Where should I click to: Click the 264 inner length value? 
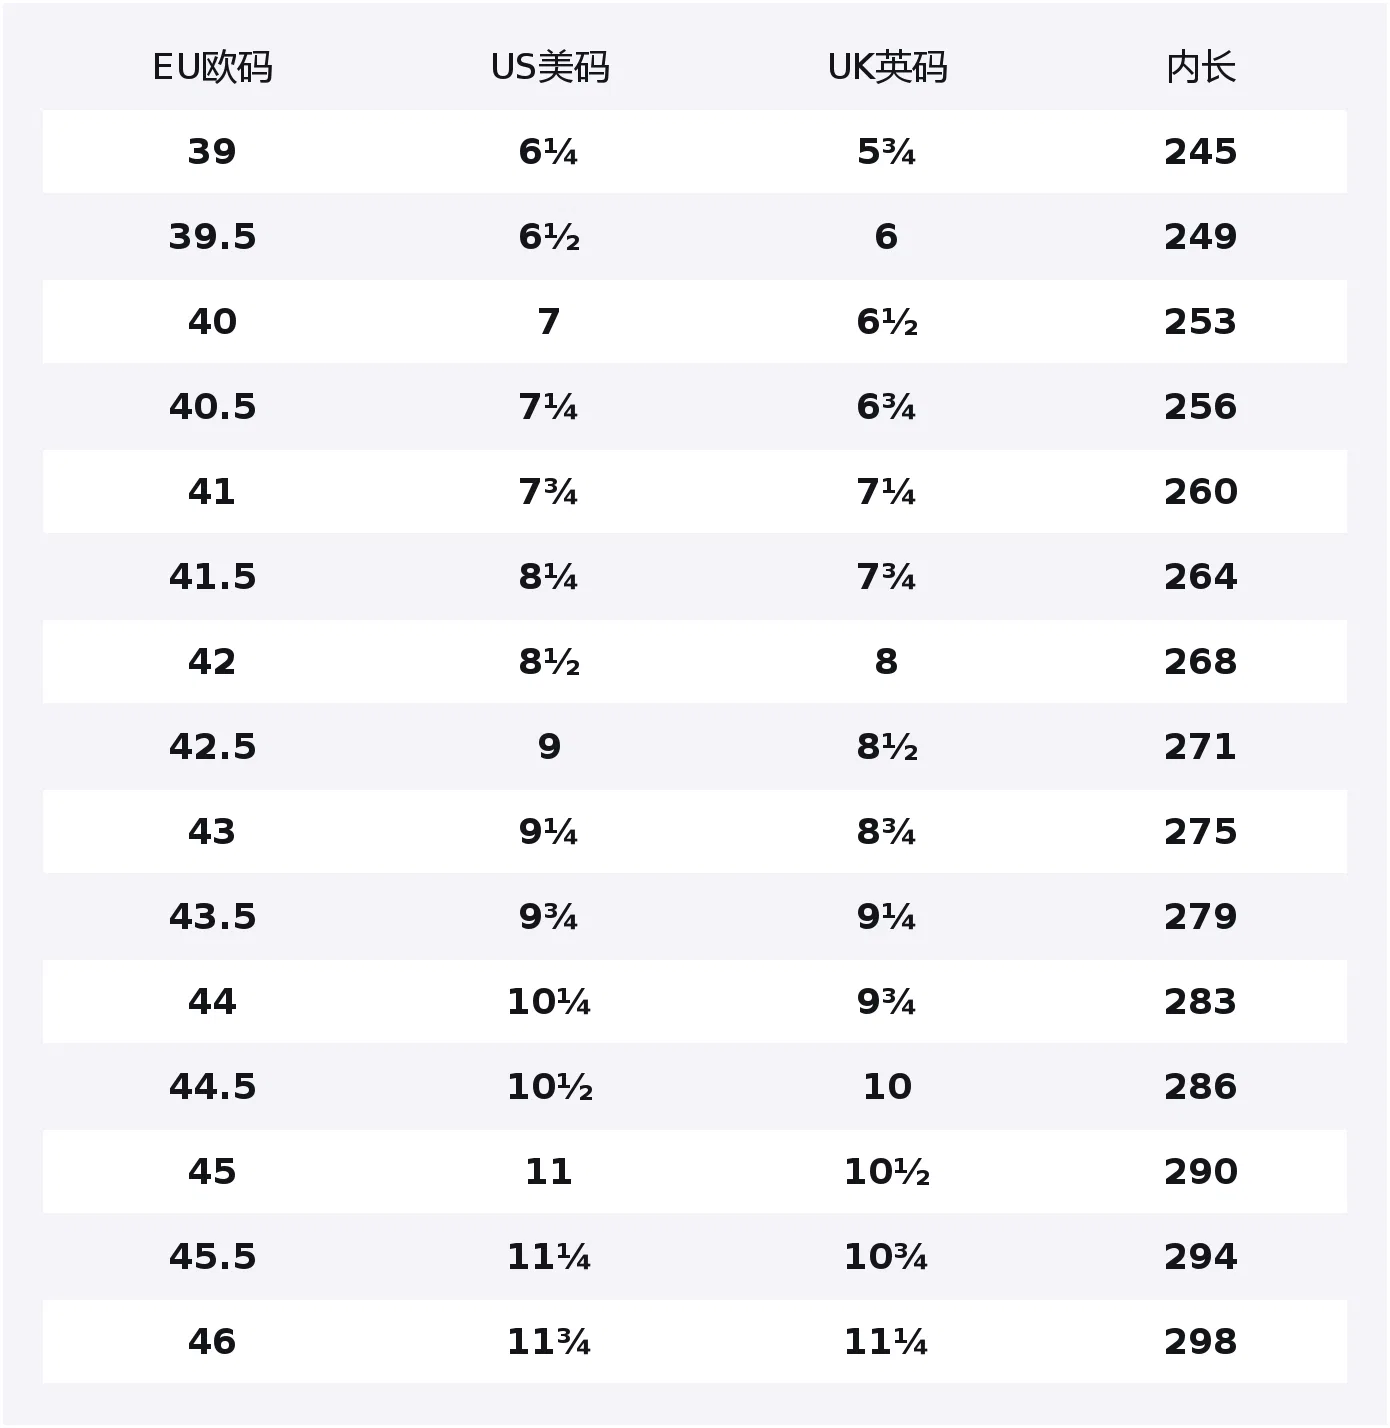point(1201,577)
